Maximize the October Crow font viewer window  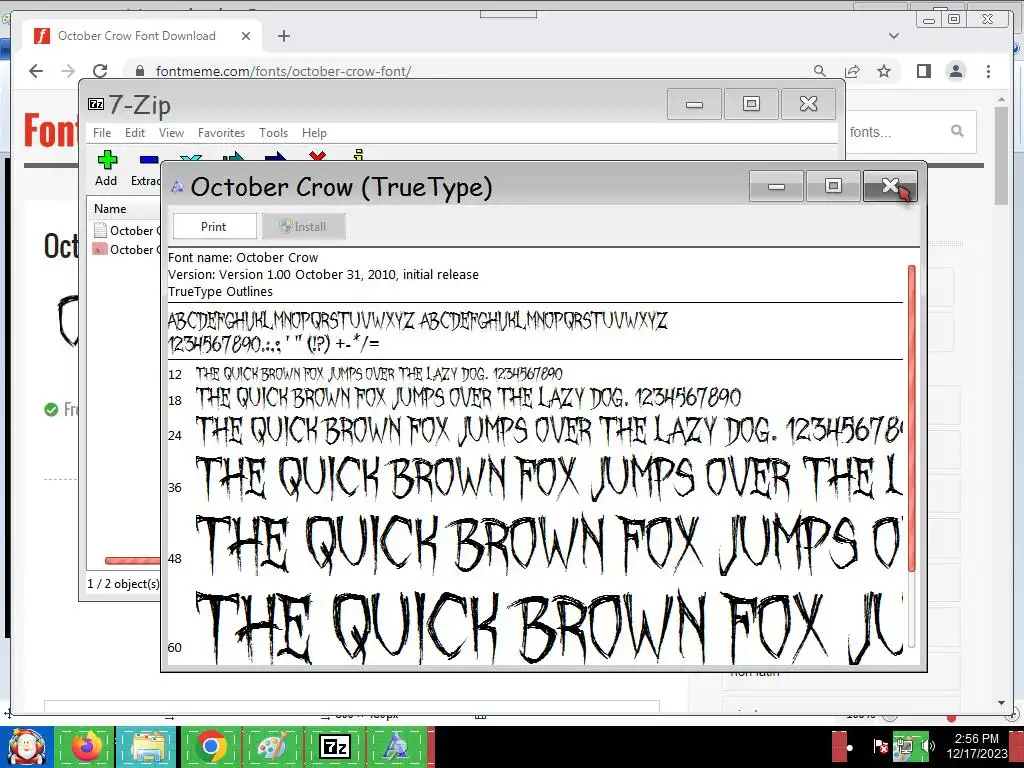click(x=833, y=186)
